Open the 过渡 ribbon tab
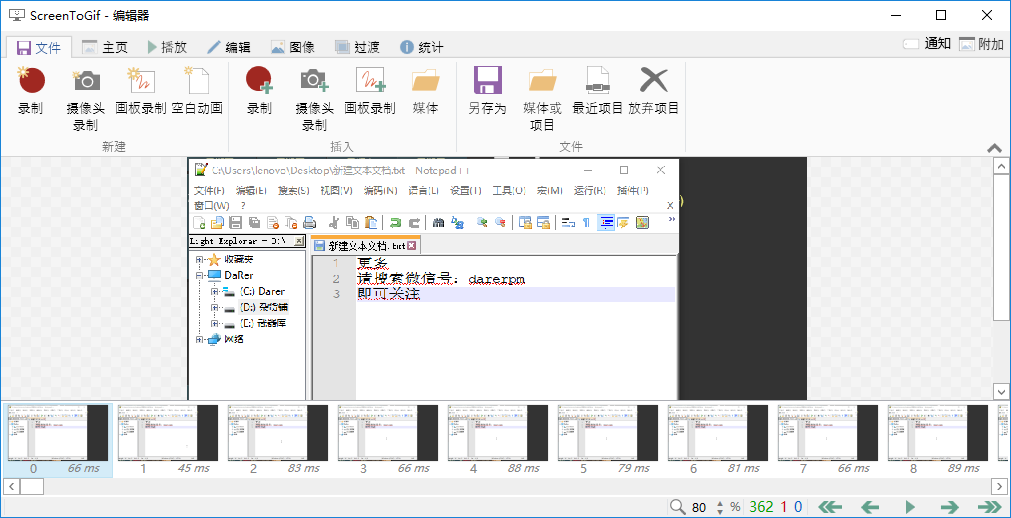Screen dimensions: 1011x518 [x=357, y=47]
